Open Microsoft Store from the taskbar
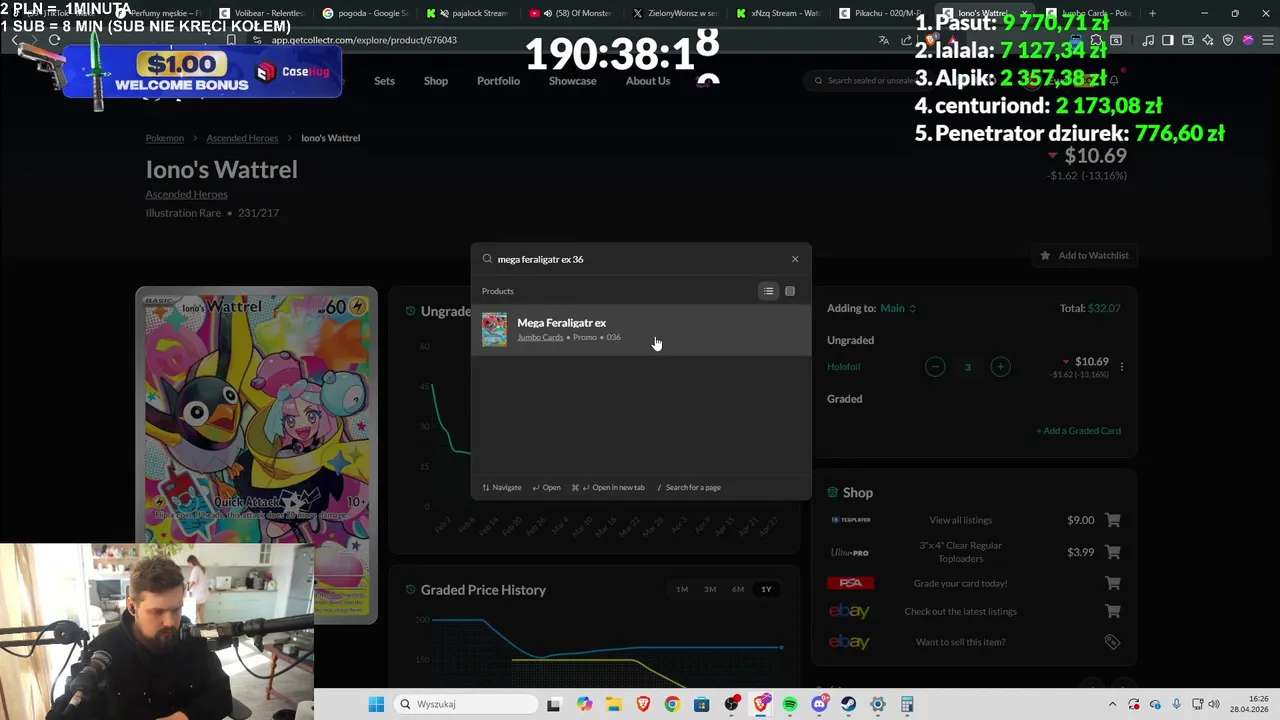This screenshot has width=1280, height=720. [x=702, y=704]
